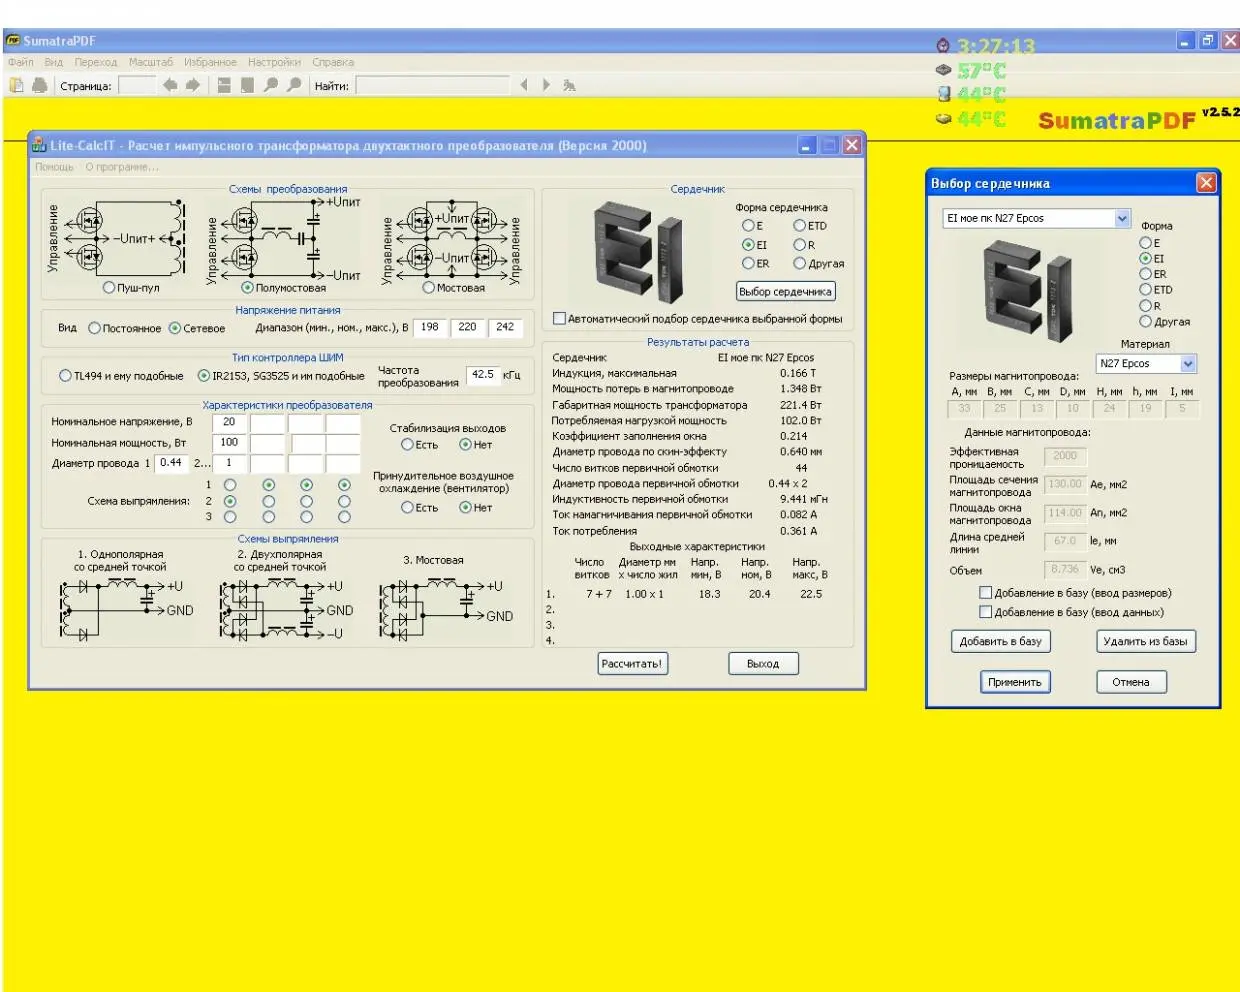Open Избранное menu in SumatraPDF

point(210,62)
